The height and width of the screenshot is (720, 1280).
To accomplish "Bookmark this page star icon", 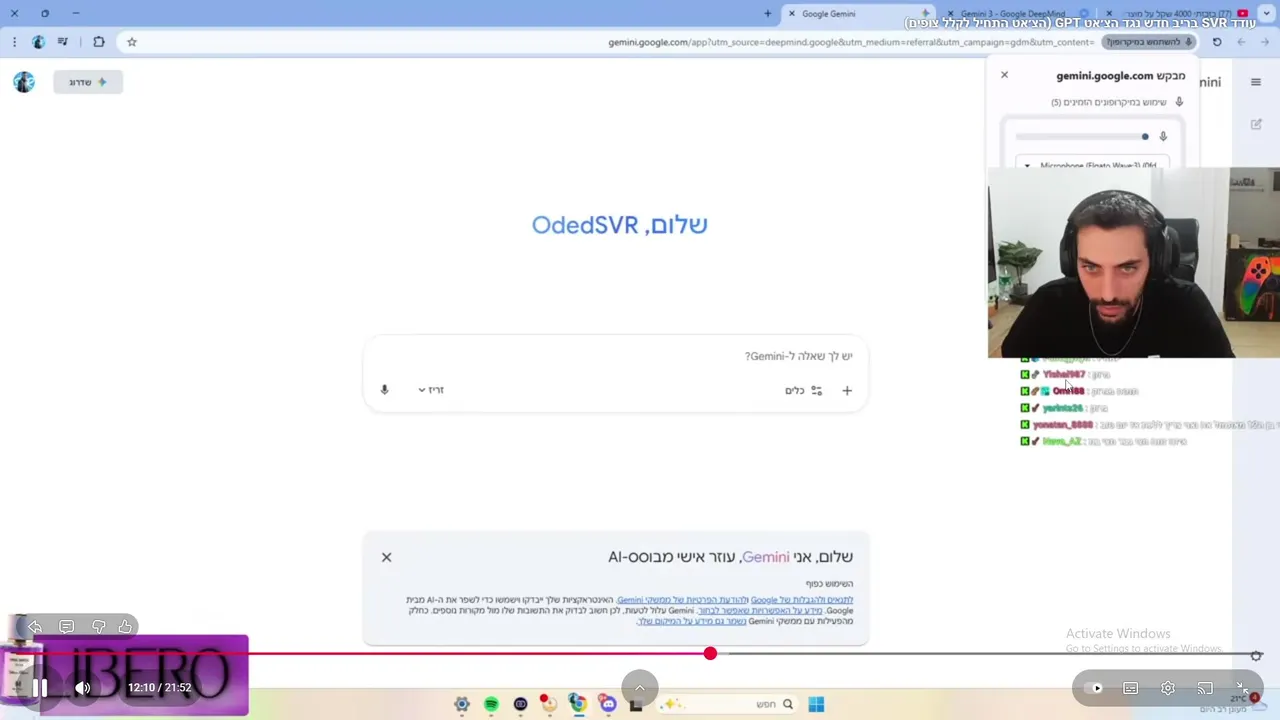I will tap(132, 42).
